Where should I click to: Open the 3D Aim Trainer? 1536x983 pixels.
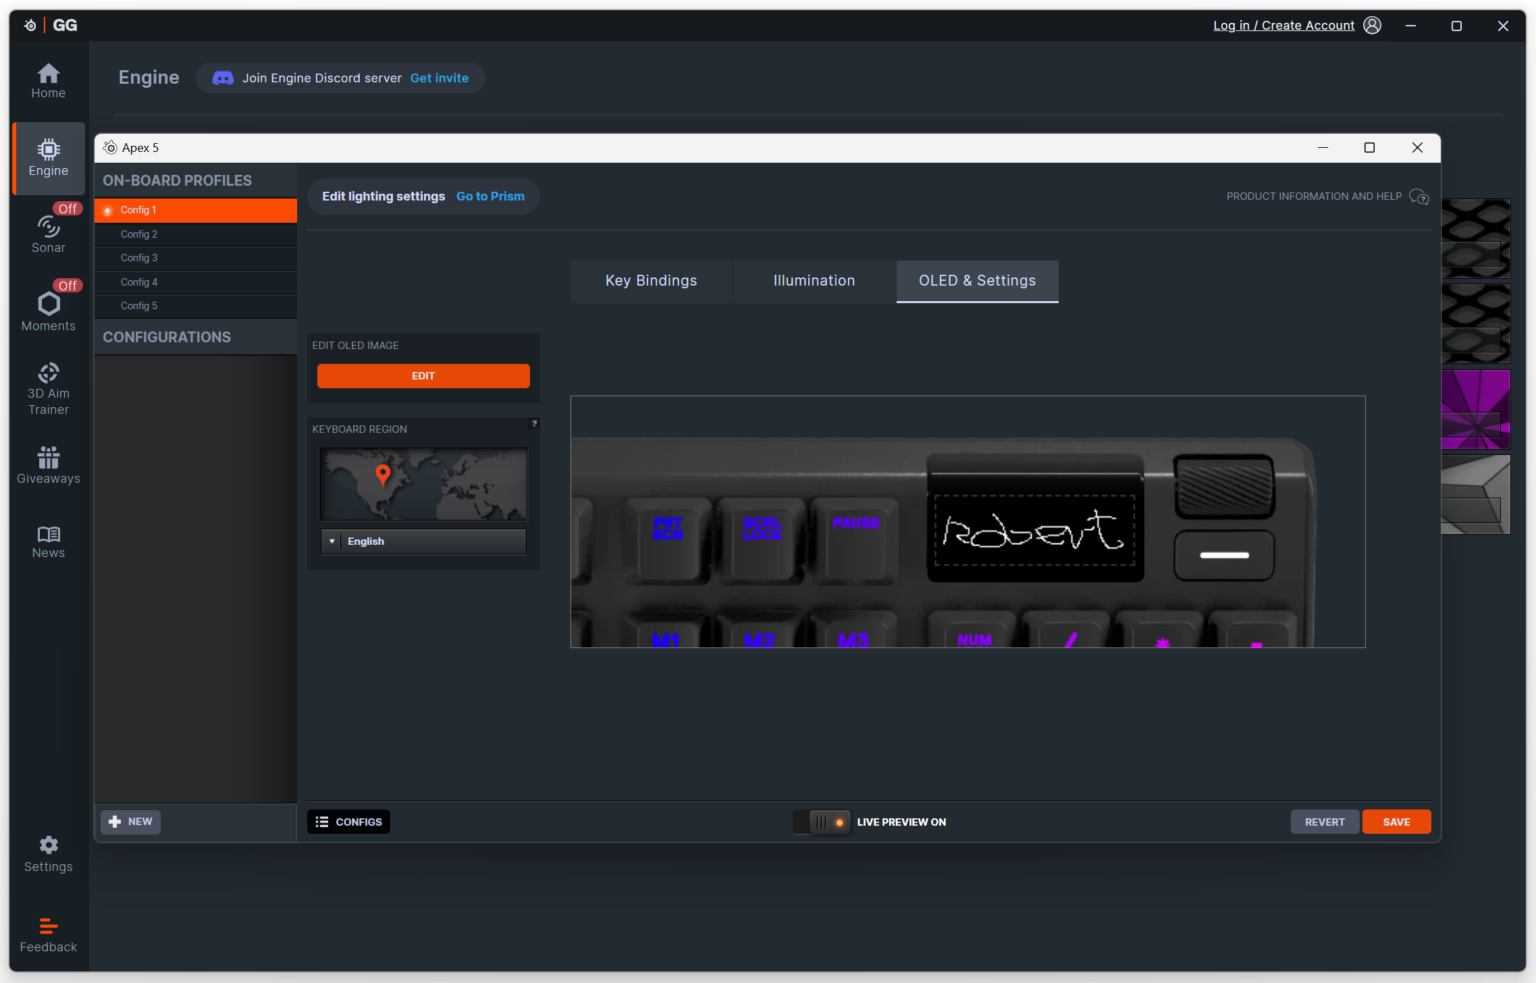(48, 386)
